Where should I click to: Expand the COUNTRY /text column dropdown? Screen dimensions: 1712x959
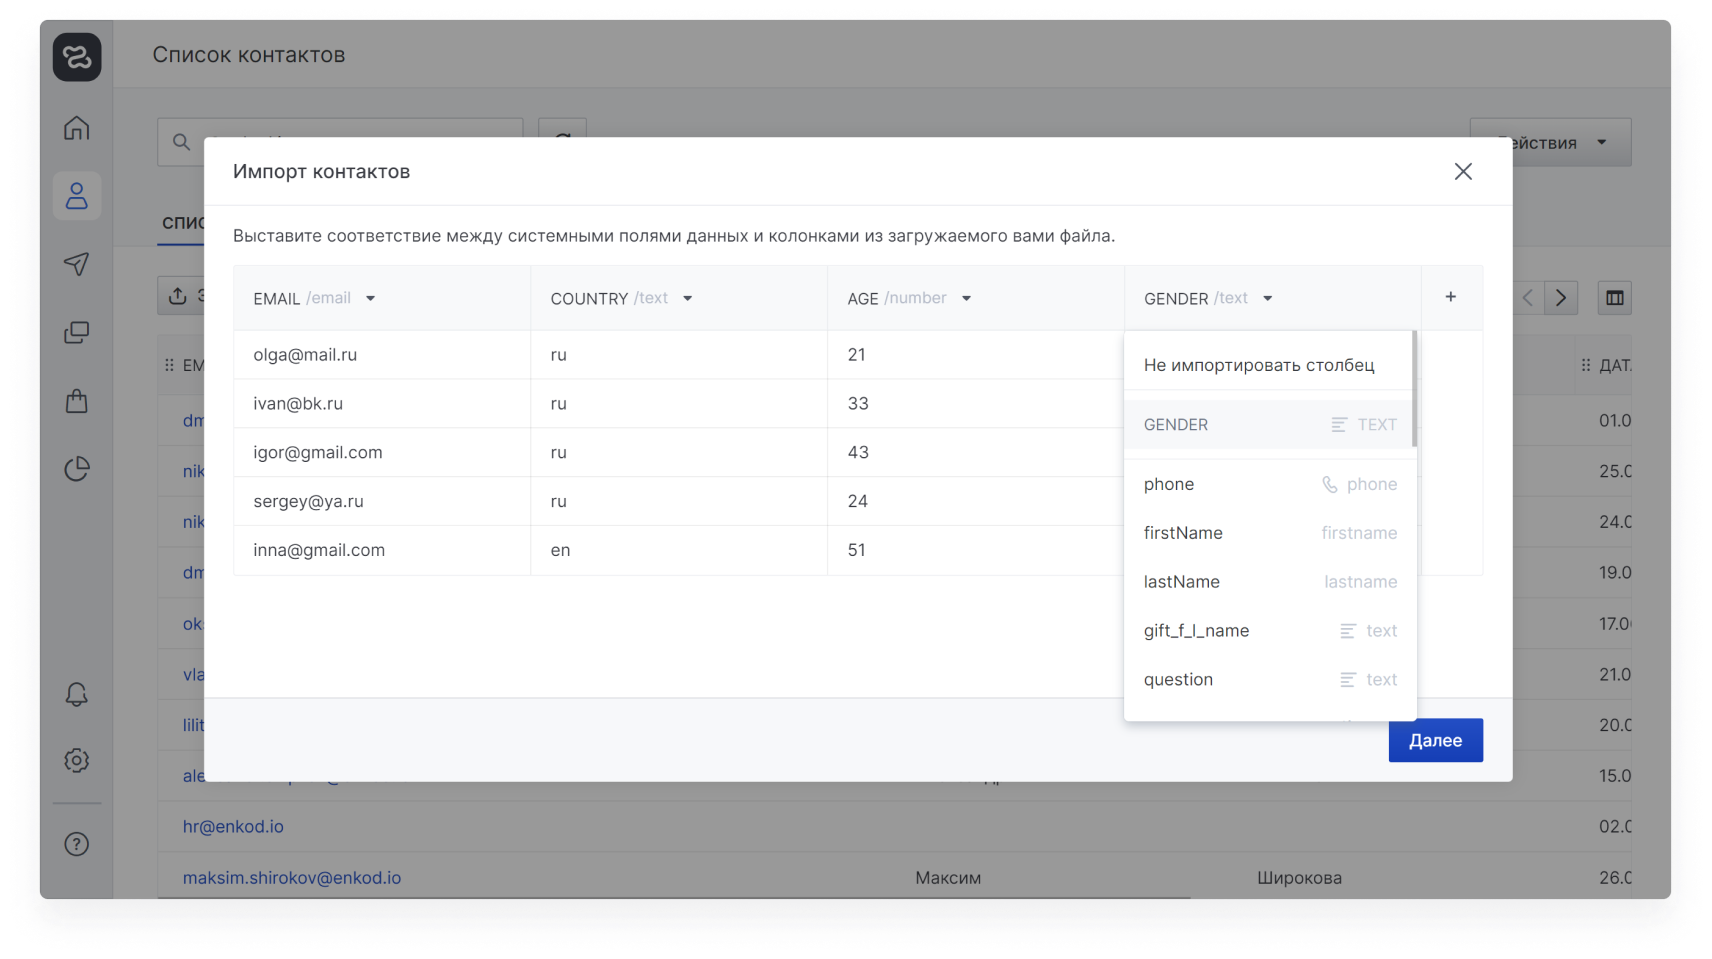tap(688, 299)
